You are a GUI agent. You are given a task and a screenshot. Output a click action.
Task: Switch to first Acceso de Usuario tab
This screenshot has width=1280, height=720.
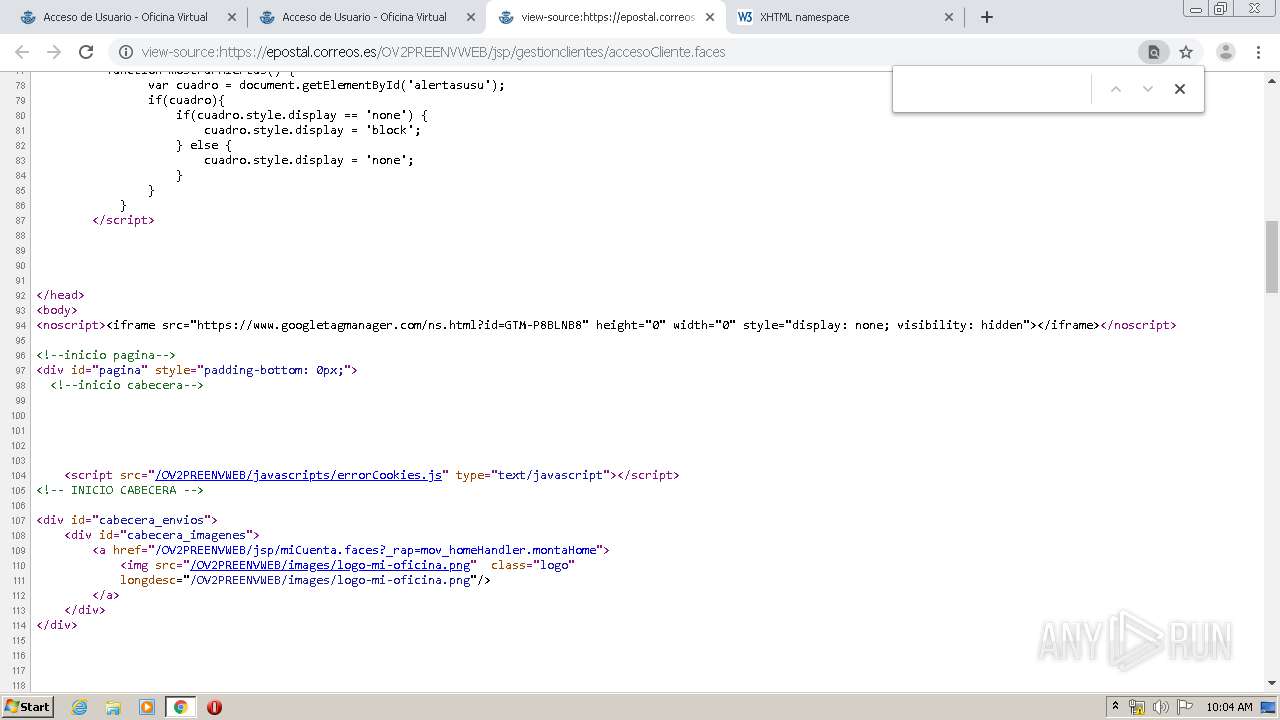point(125,17)
